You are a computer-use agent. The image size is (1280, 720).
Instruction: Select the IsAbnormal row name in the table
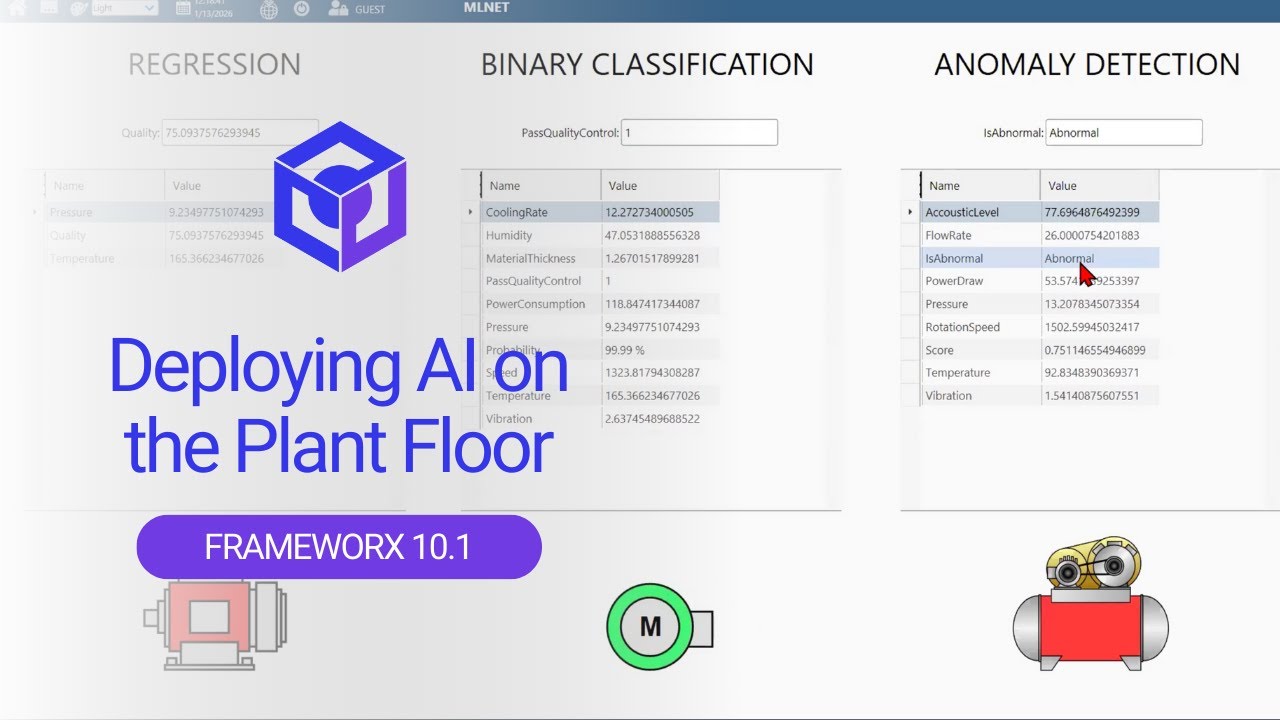[954, 258]
